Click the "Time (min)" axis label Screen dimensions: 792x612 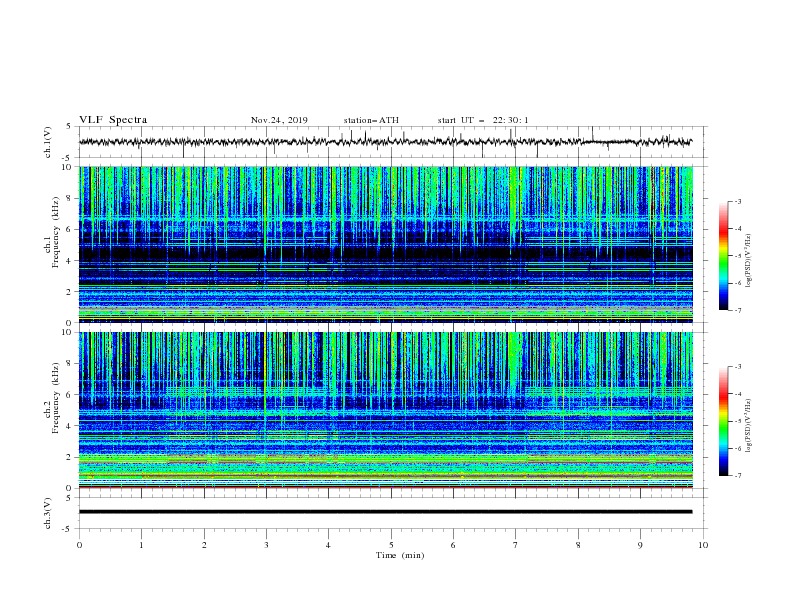pyautogui.click(x=400, y=555)
